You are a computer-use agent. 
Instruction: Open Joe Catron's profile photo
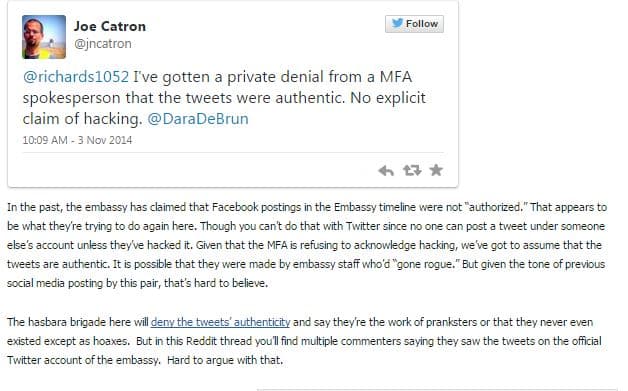click(44, 37)
